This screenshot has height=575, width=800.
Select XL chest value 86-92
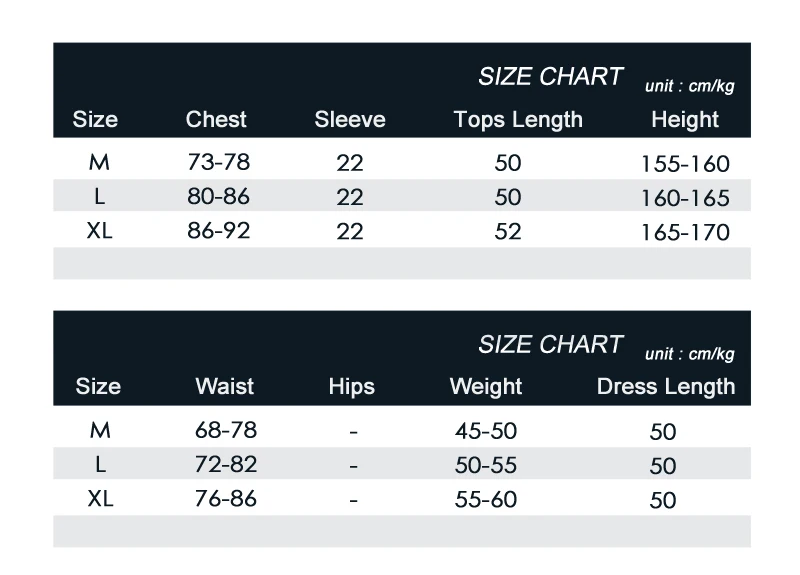tap(218, 231)
